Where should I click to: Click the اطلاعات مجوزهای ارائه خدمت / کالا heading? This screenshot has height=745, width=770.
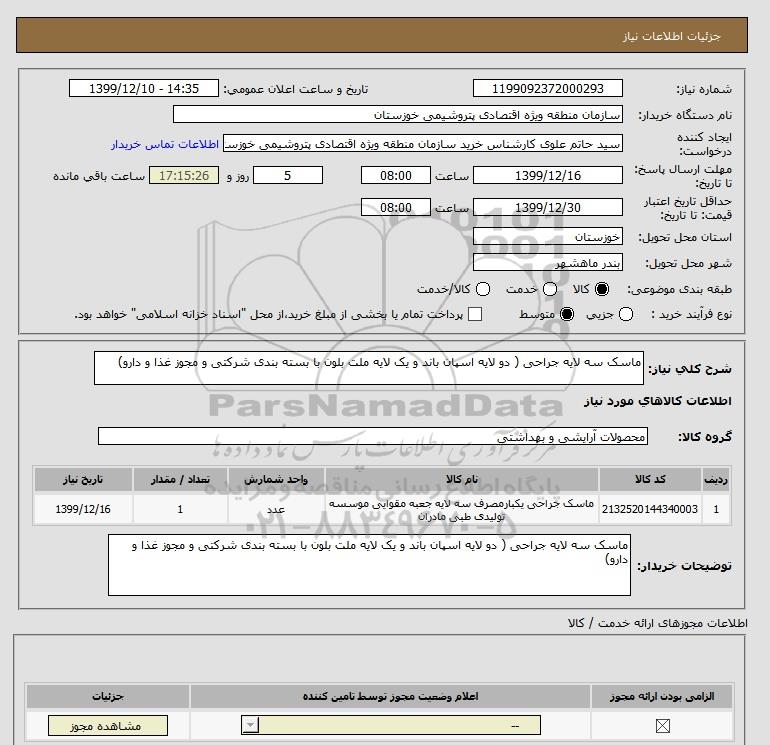(658, 623)
